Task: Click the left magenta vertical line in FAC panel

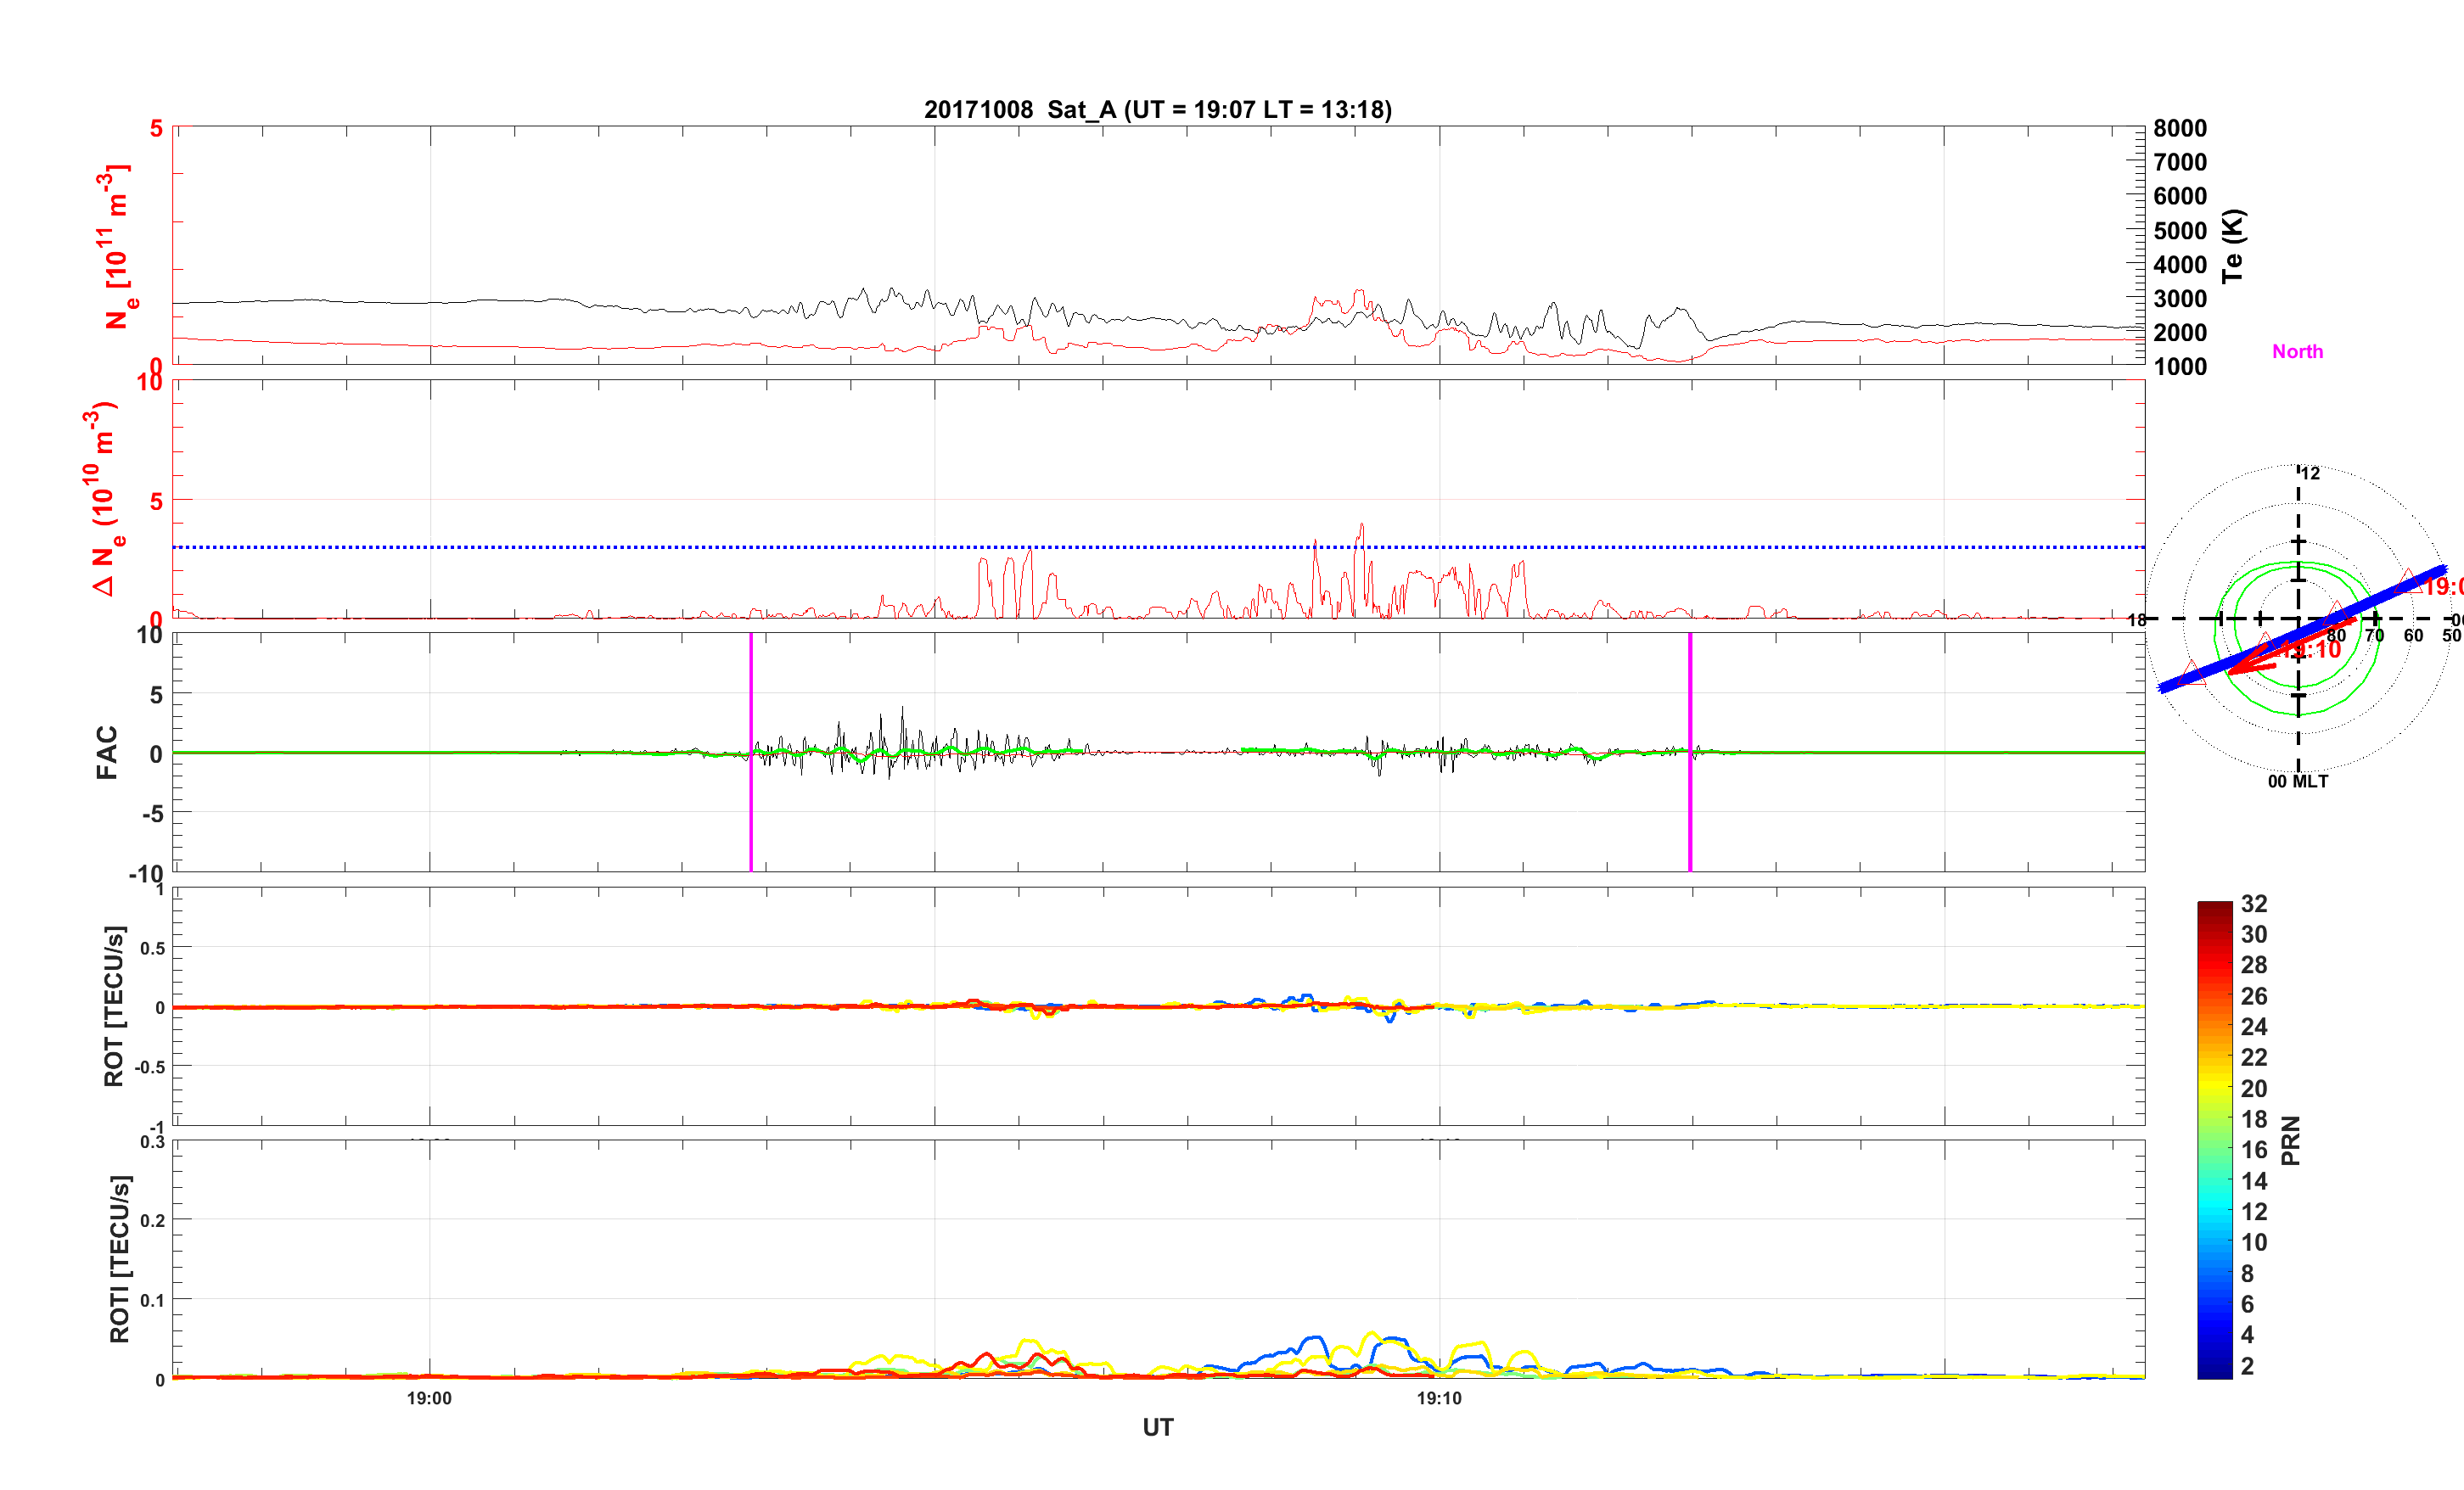Action: (750, 820)
